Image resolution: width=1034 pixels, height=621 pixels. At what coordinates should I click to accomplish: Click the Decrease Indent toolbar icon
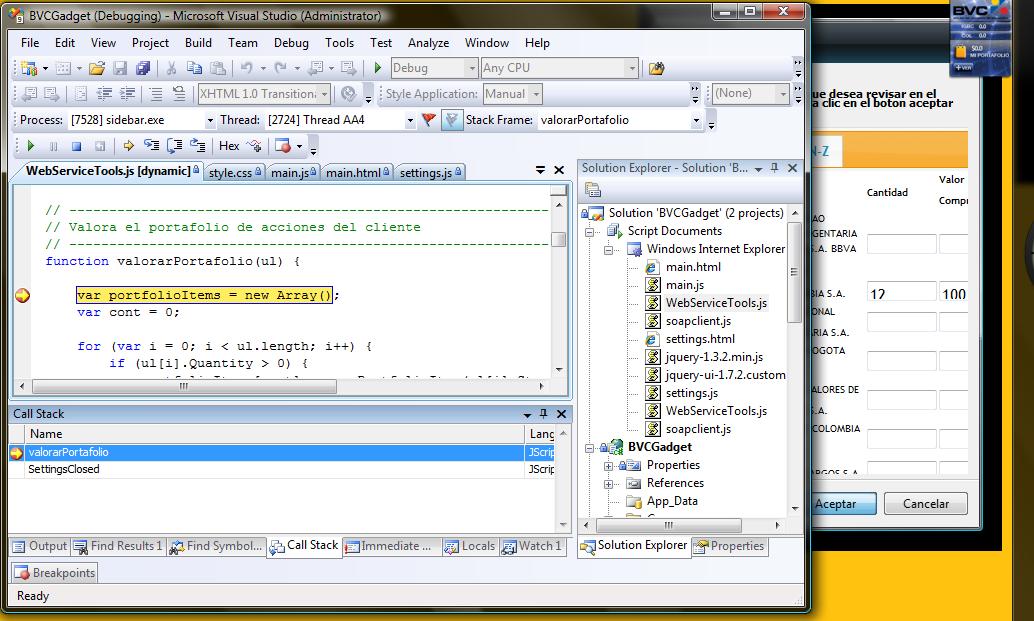[x=104, y=94]
